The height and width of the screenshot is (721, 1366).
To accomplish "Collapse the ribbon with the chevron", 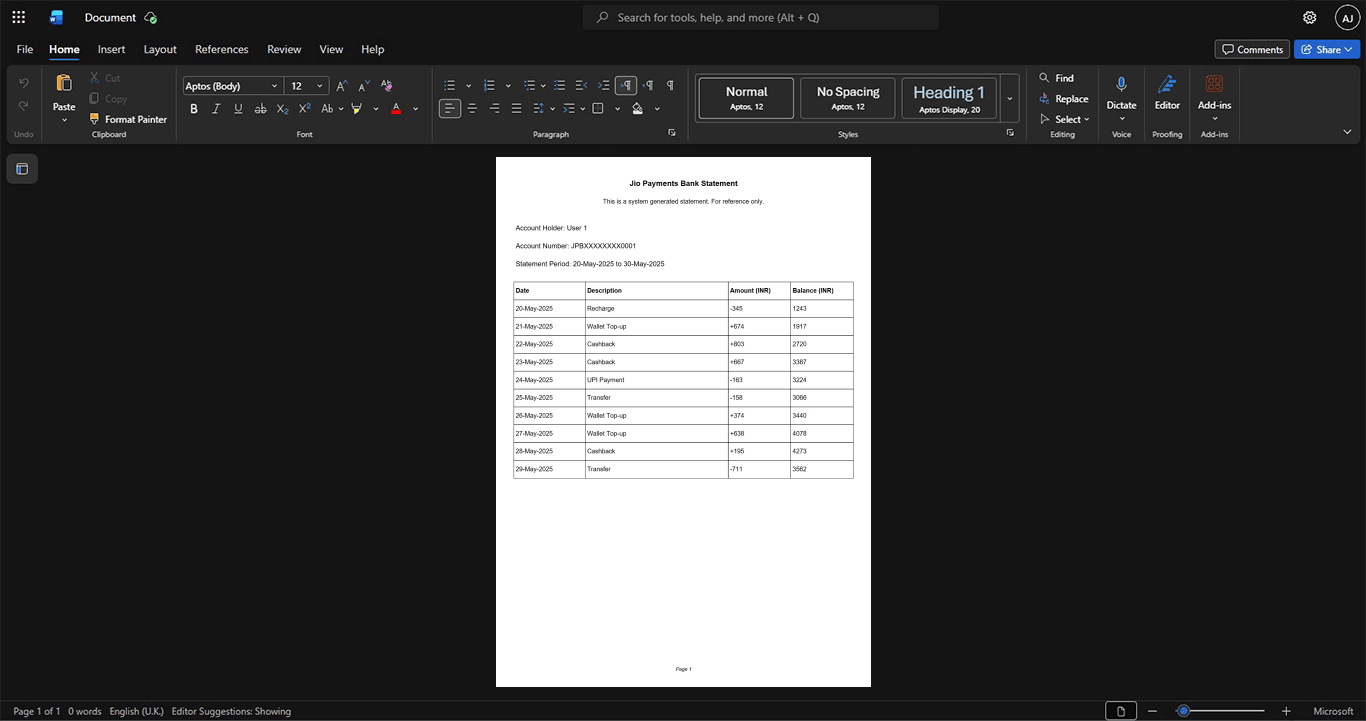I will 1347,132.
